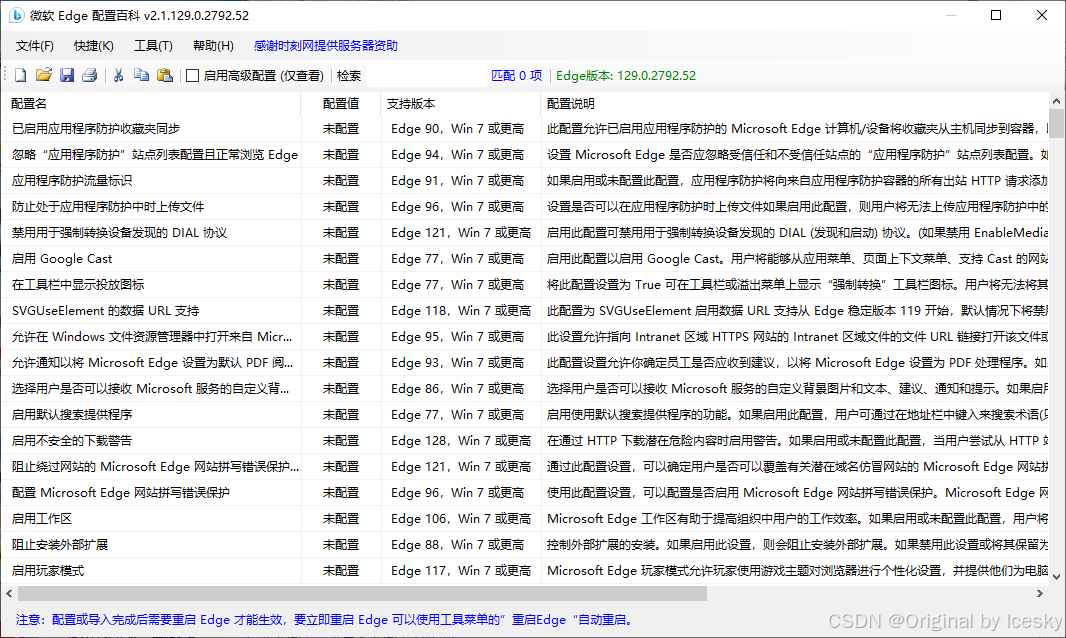Click the vertical scrollbar thumb
The width and height of the screenshot is (1066, 638).
(x=1056, y=124)
